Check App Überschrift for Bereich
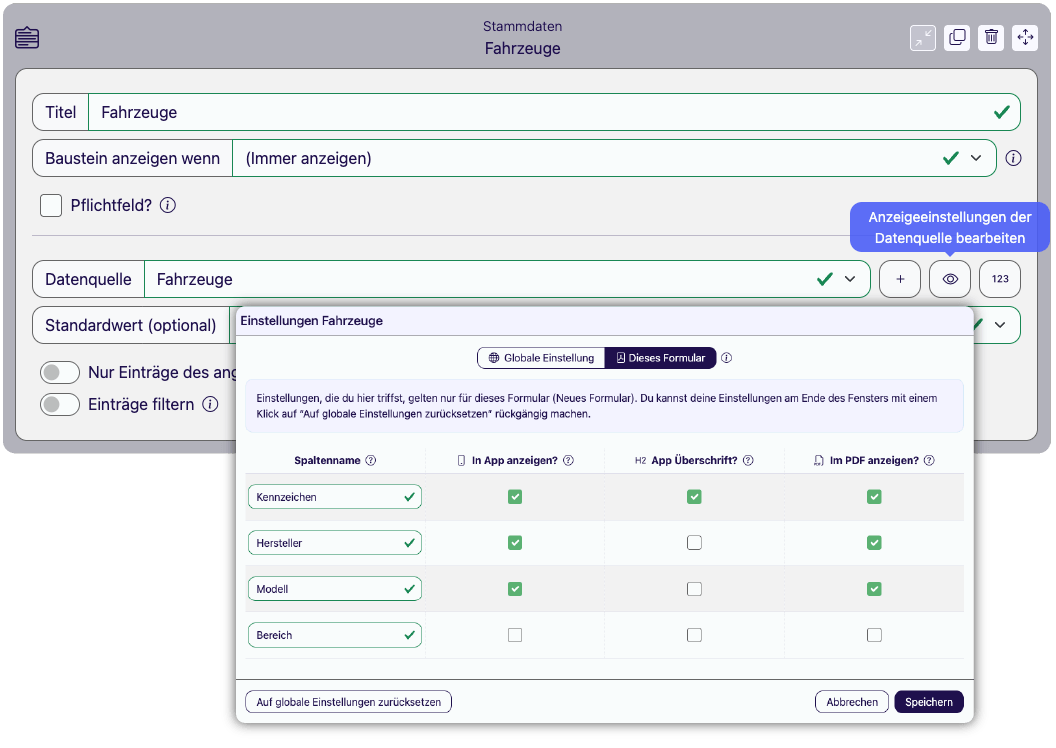 [x=694, y=635]
